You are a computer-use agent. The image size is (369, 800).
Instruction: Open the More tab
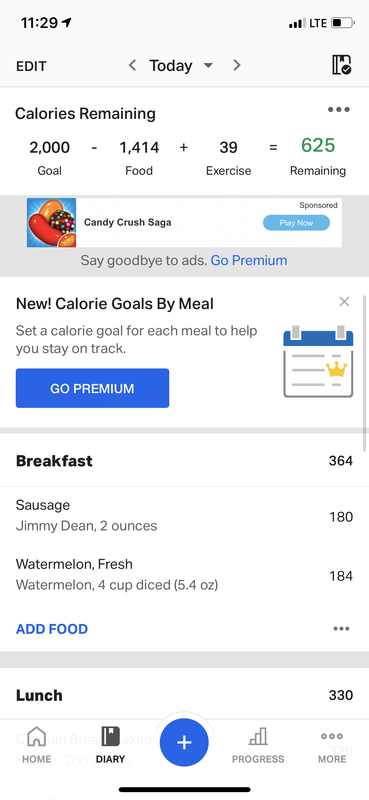(x=332, y=745)
